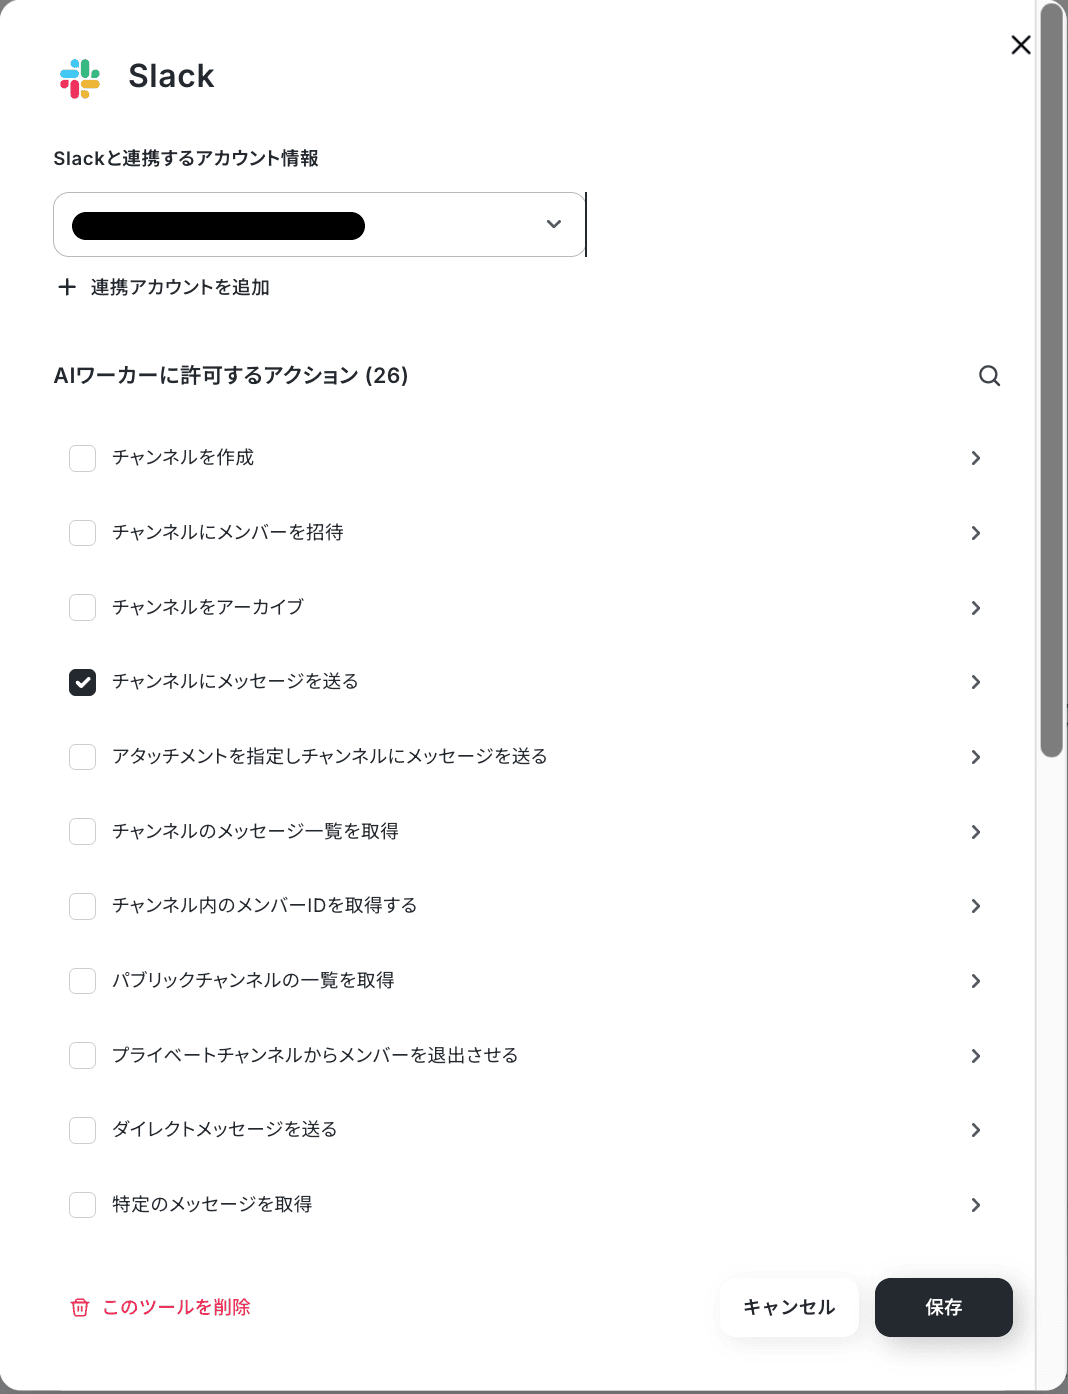Expand アタッチメントを指定しチャンネルにメッセージを送る chevron
The height and width of the screenshot is (1394, 1068).
click(976, 757)
